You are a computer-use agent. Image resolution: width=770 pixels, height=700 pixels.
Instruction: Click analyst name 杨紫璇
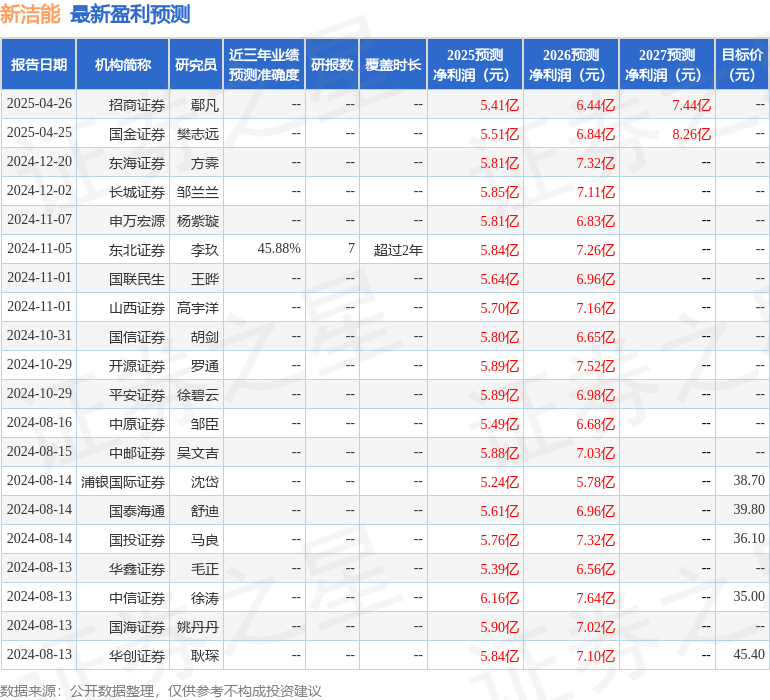(x=198, y=221)
